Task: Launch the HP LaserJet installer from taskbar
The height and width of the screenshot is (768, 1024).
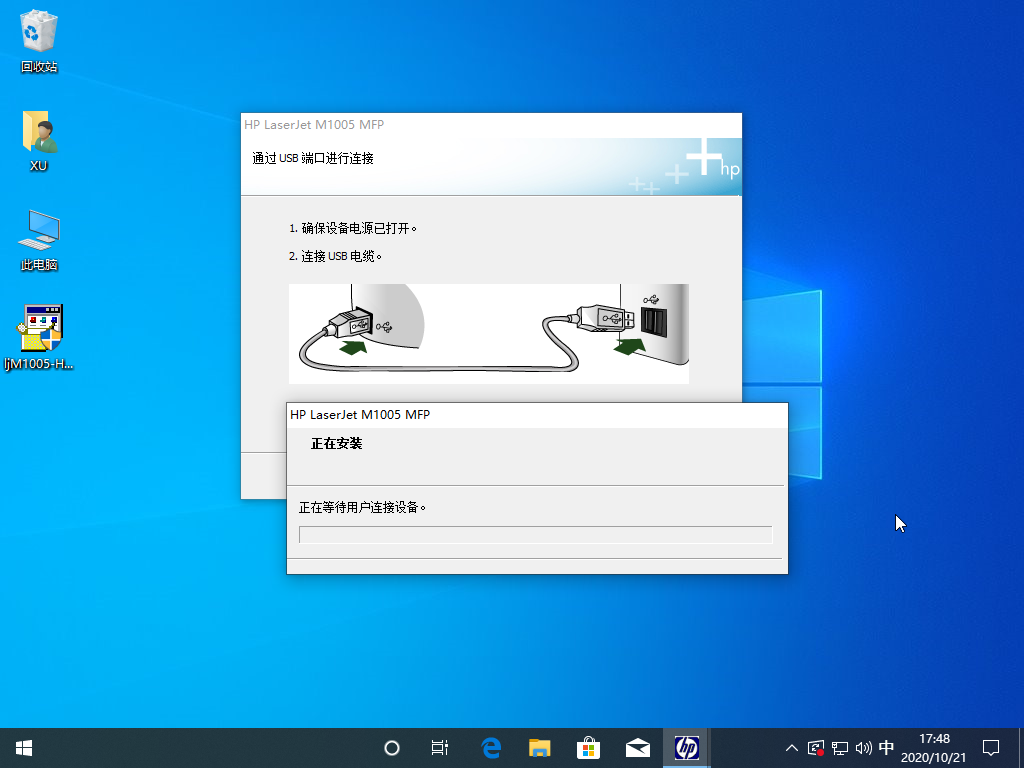Action: 687,747
